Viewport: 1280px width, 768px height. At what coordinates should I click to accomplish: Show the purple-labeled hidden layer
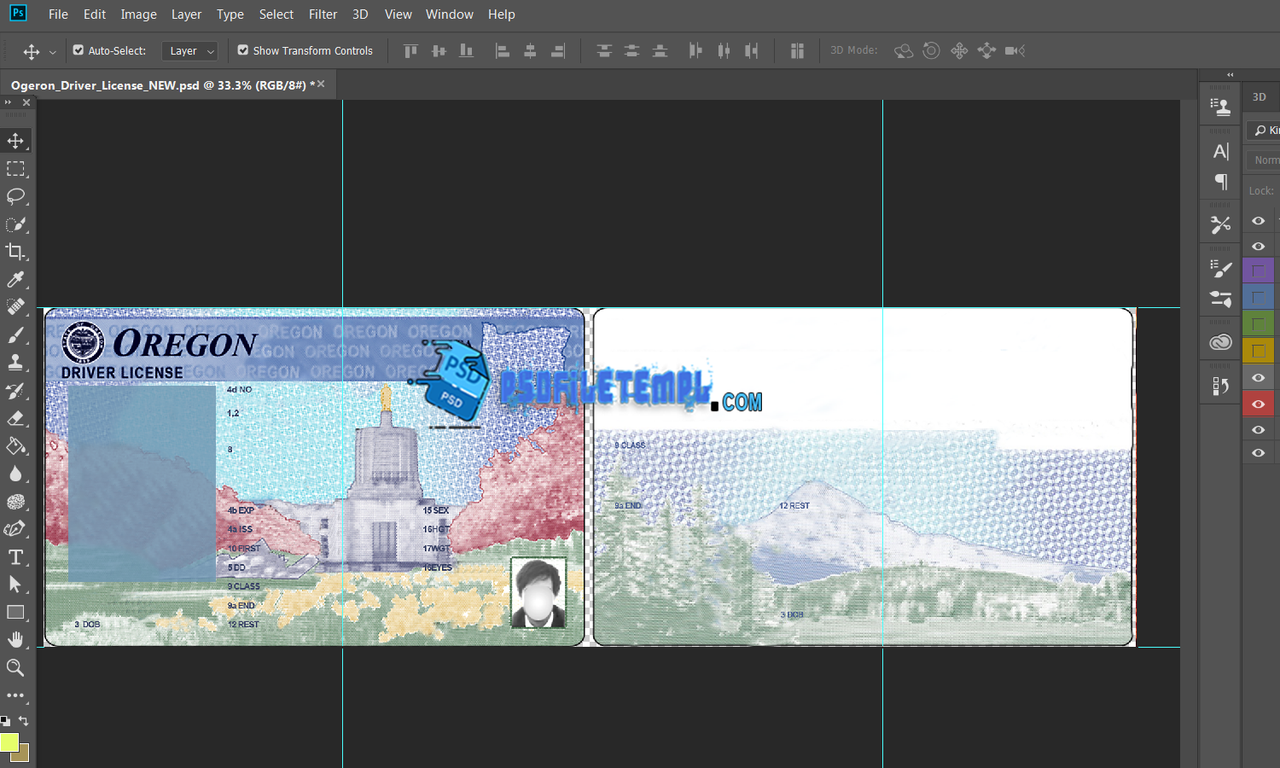click(x=1258, y=272)
